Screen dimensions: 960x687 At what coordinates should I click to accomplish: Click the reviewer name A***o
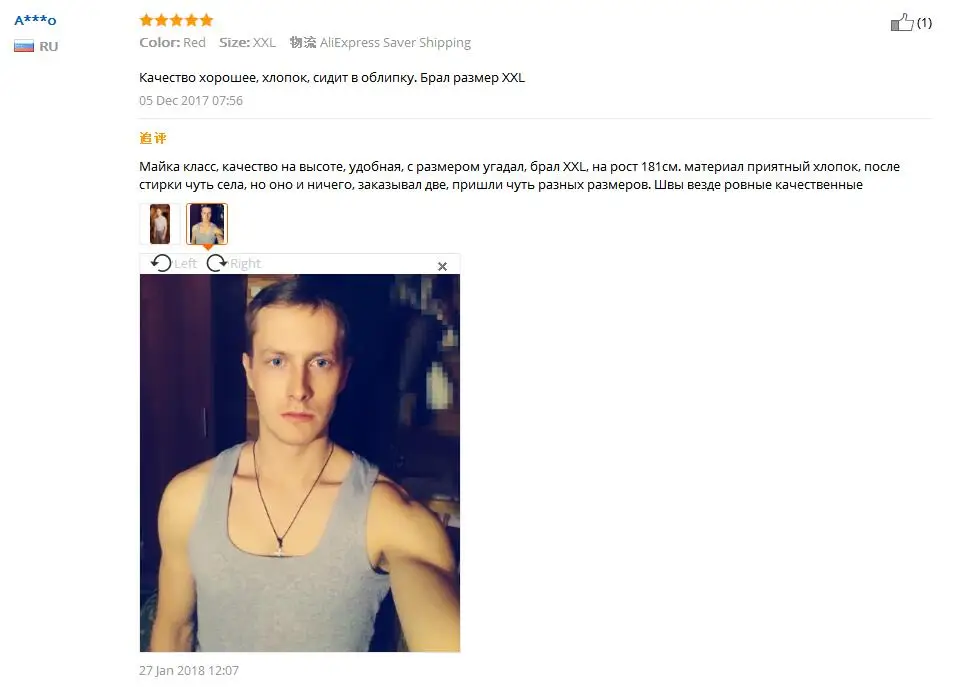point(36,20)
